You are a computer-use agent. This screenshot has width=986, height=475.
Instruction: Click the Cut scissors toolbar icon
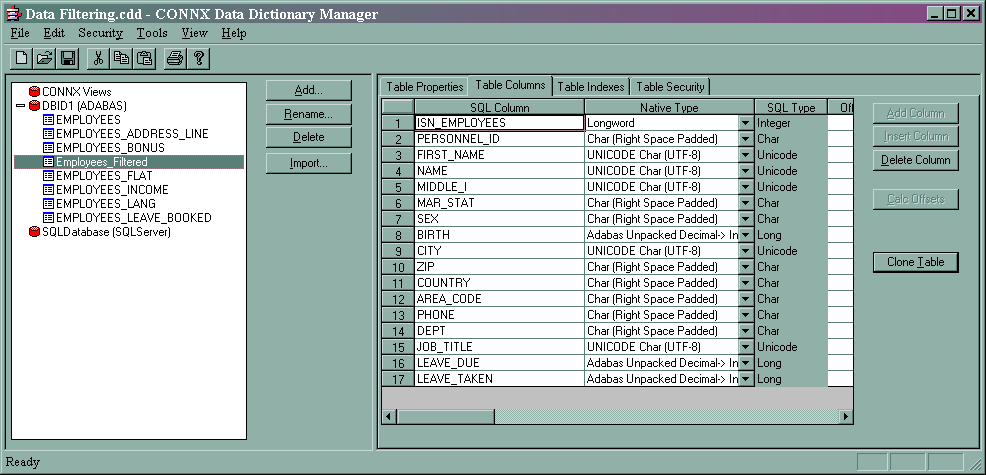[x=98, y=59]
